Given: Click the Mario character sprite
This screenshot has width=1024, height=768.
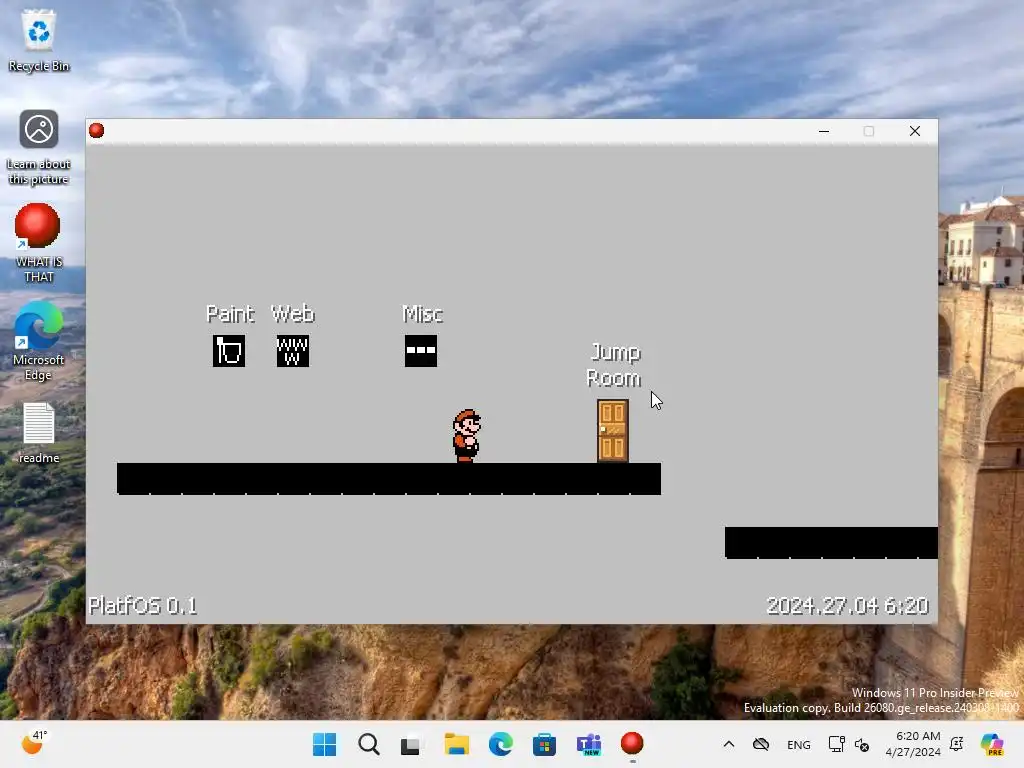Looking at the screenshot, I should coord(467,436).
